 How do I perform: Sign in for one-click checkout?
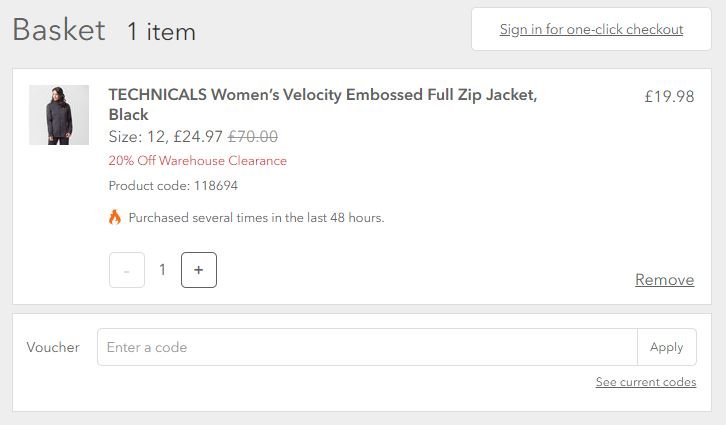591,29
